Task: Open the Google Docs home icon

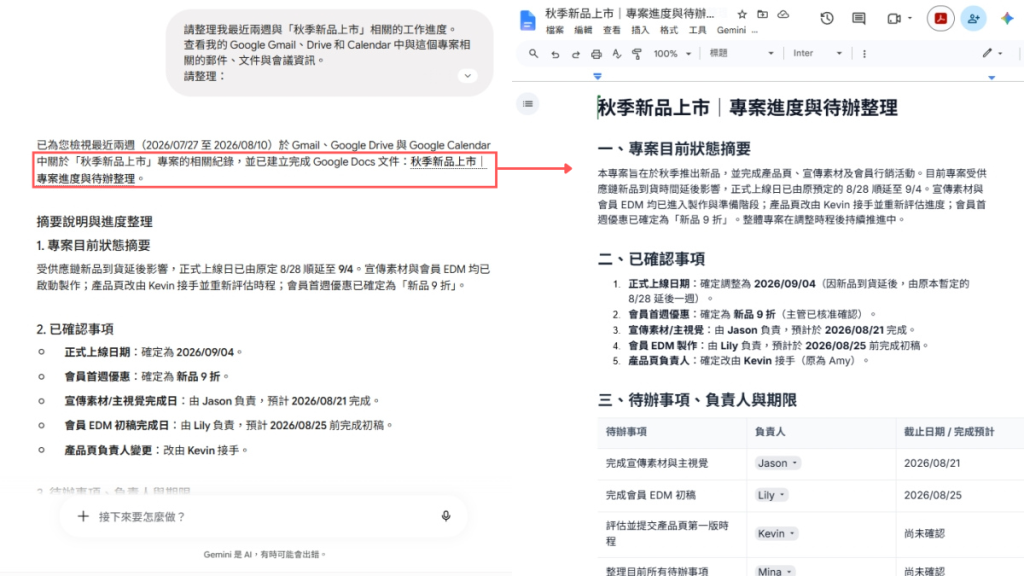Action: (528, 21)
